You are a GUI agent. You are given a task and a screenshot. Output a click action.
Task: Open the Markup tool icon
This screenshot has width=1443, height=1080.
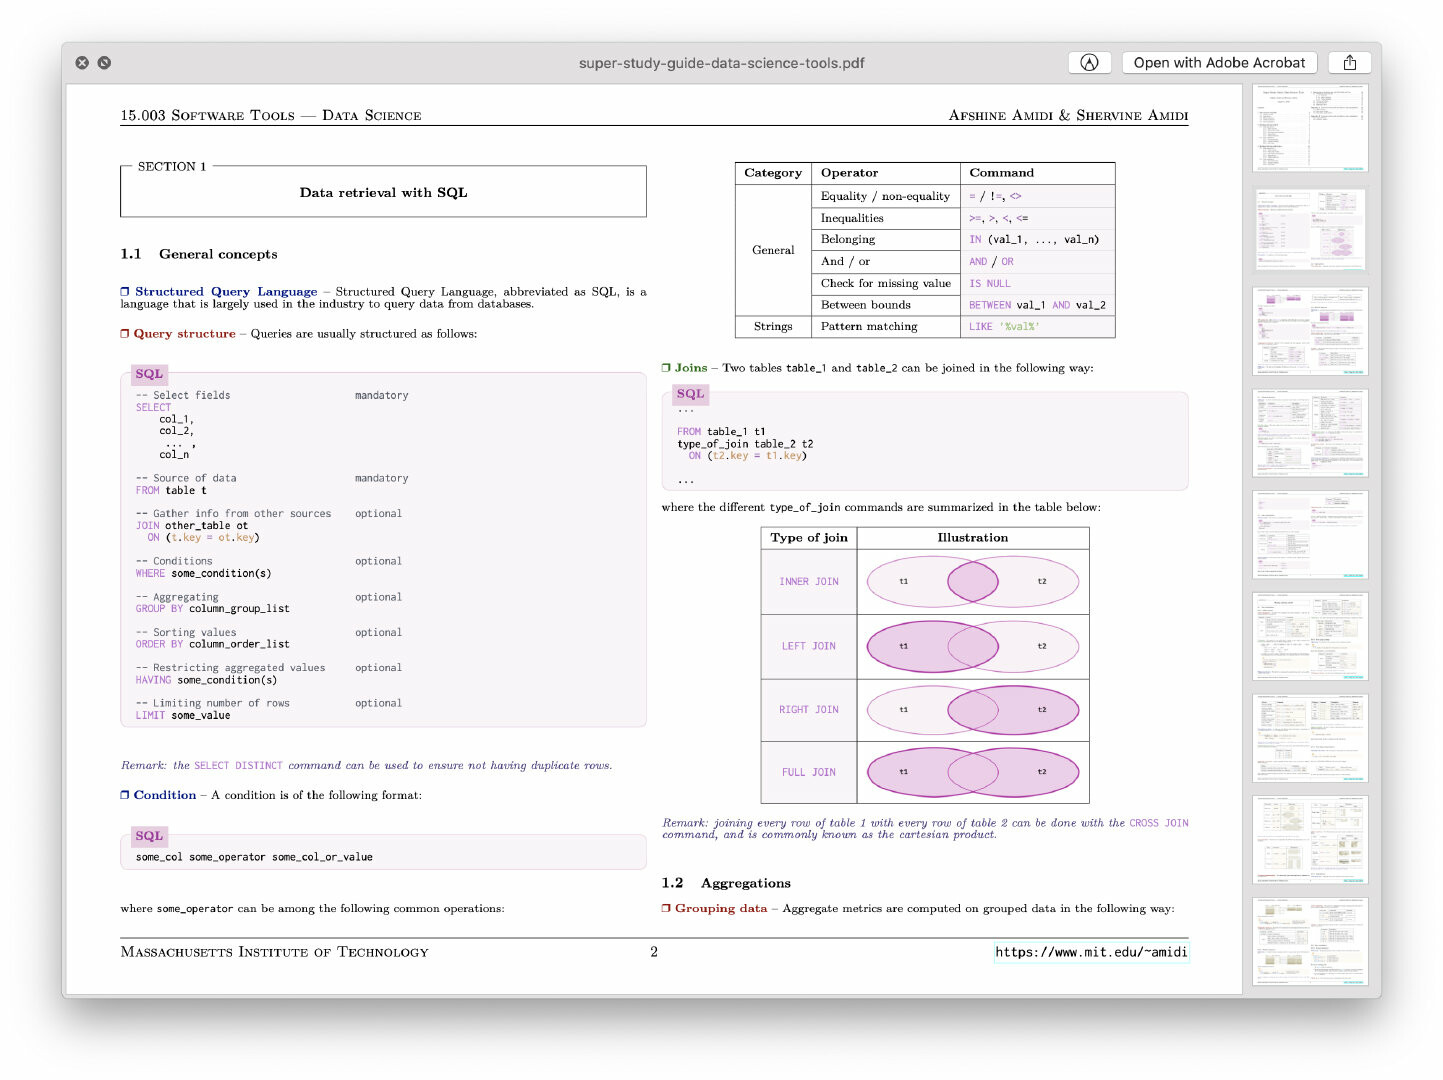(x=1090, y=63)
